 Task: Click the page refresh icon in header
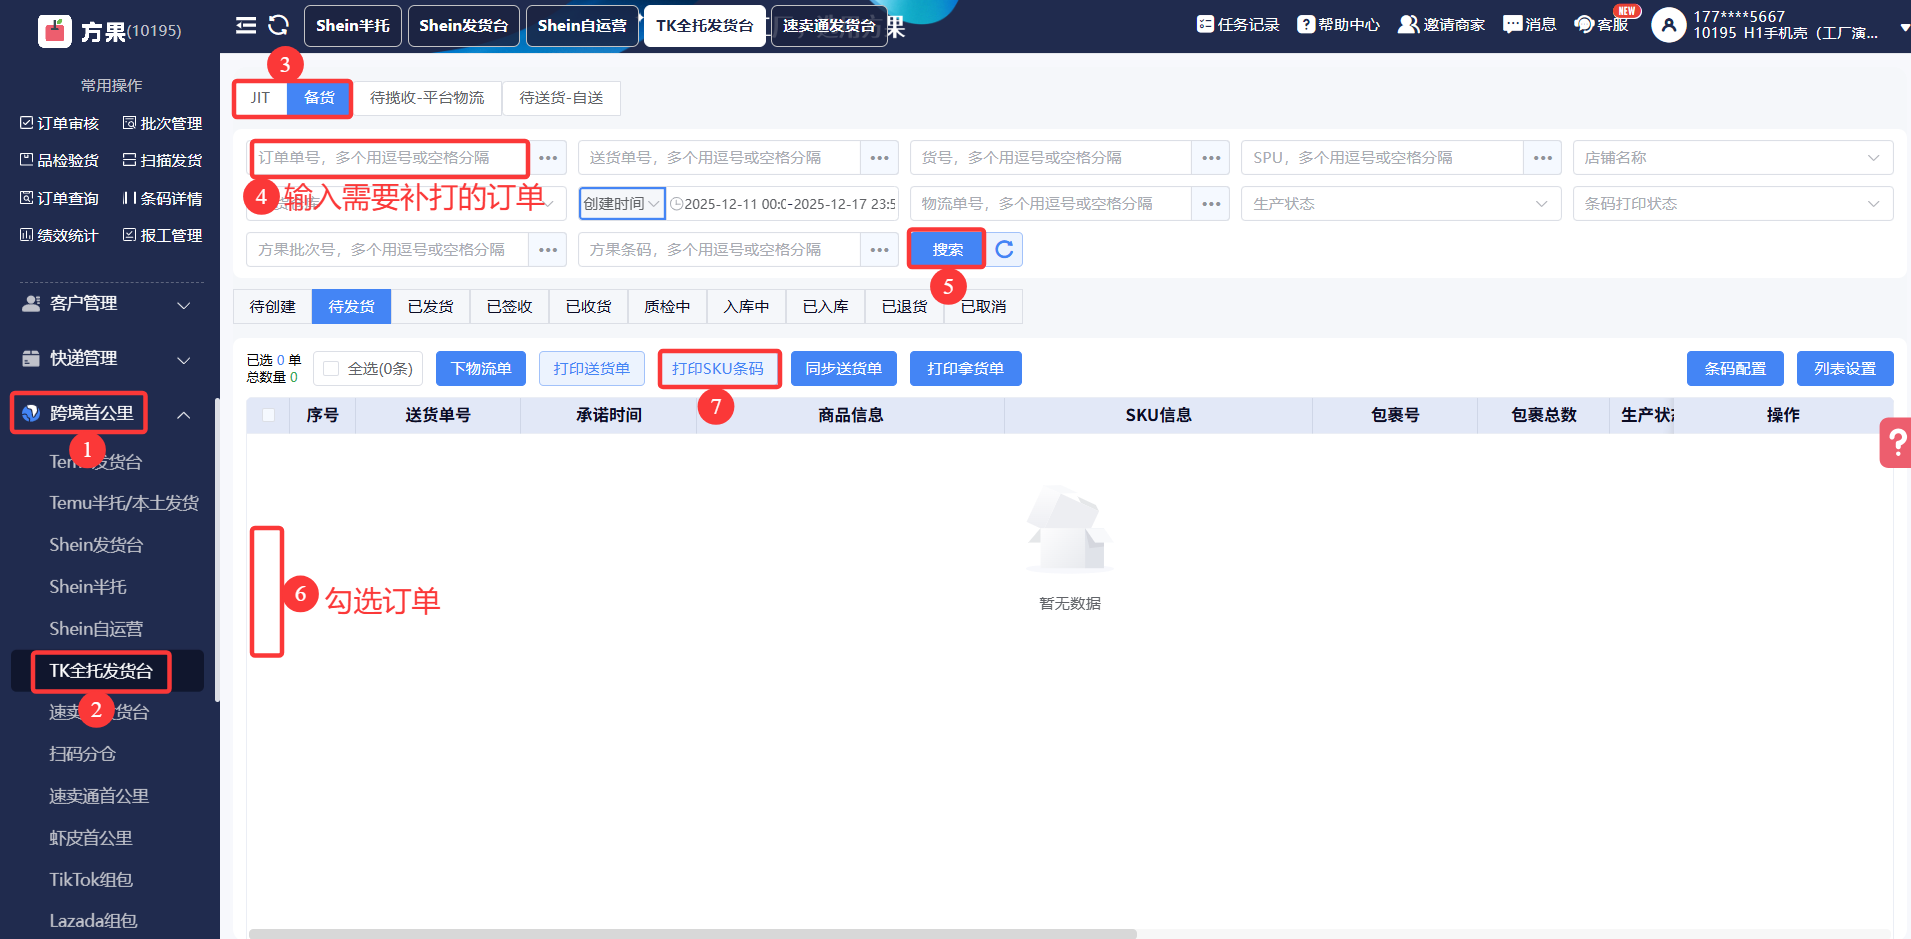pyautogui.click(x=279, y=26)
